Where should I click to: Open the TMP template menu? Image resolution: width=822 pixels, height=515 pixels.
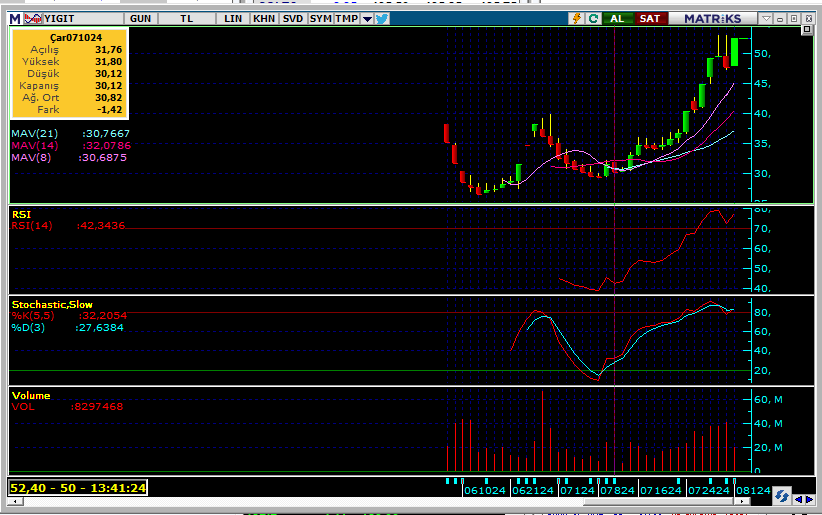click(x=346, y=18)
